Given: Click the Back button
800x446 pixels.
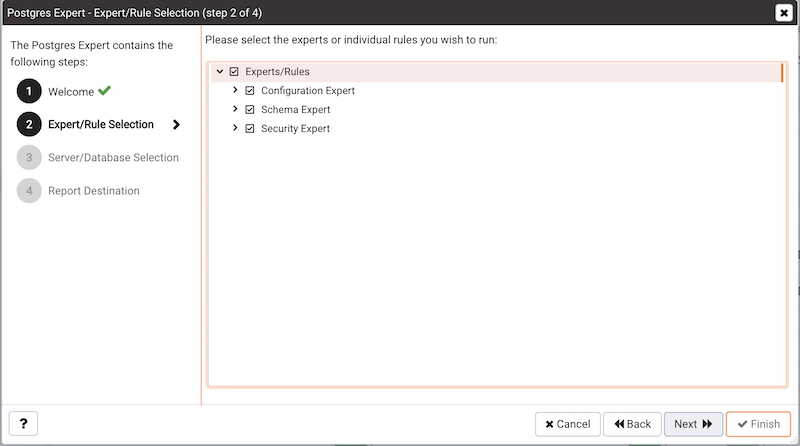Looking at the screenshot, I should (632, 424).
